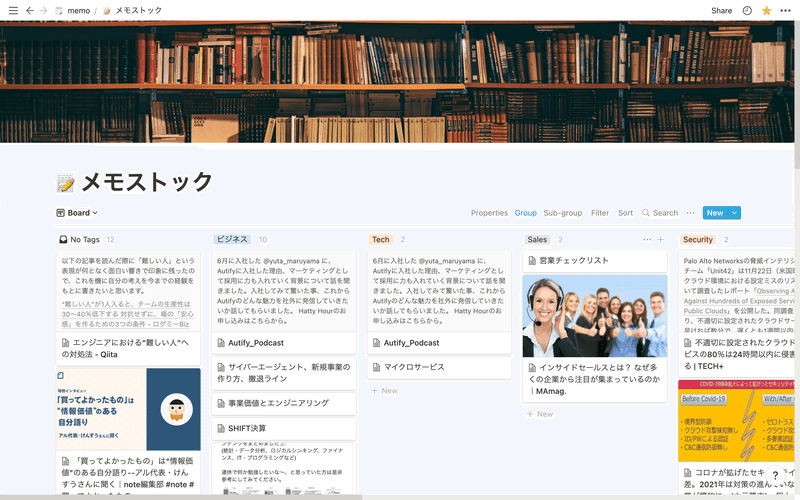Image resolution: width=800 pixels, height=500 pixels.
Task: Open the Filter menu
Action: tap(600, 213)
